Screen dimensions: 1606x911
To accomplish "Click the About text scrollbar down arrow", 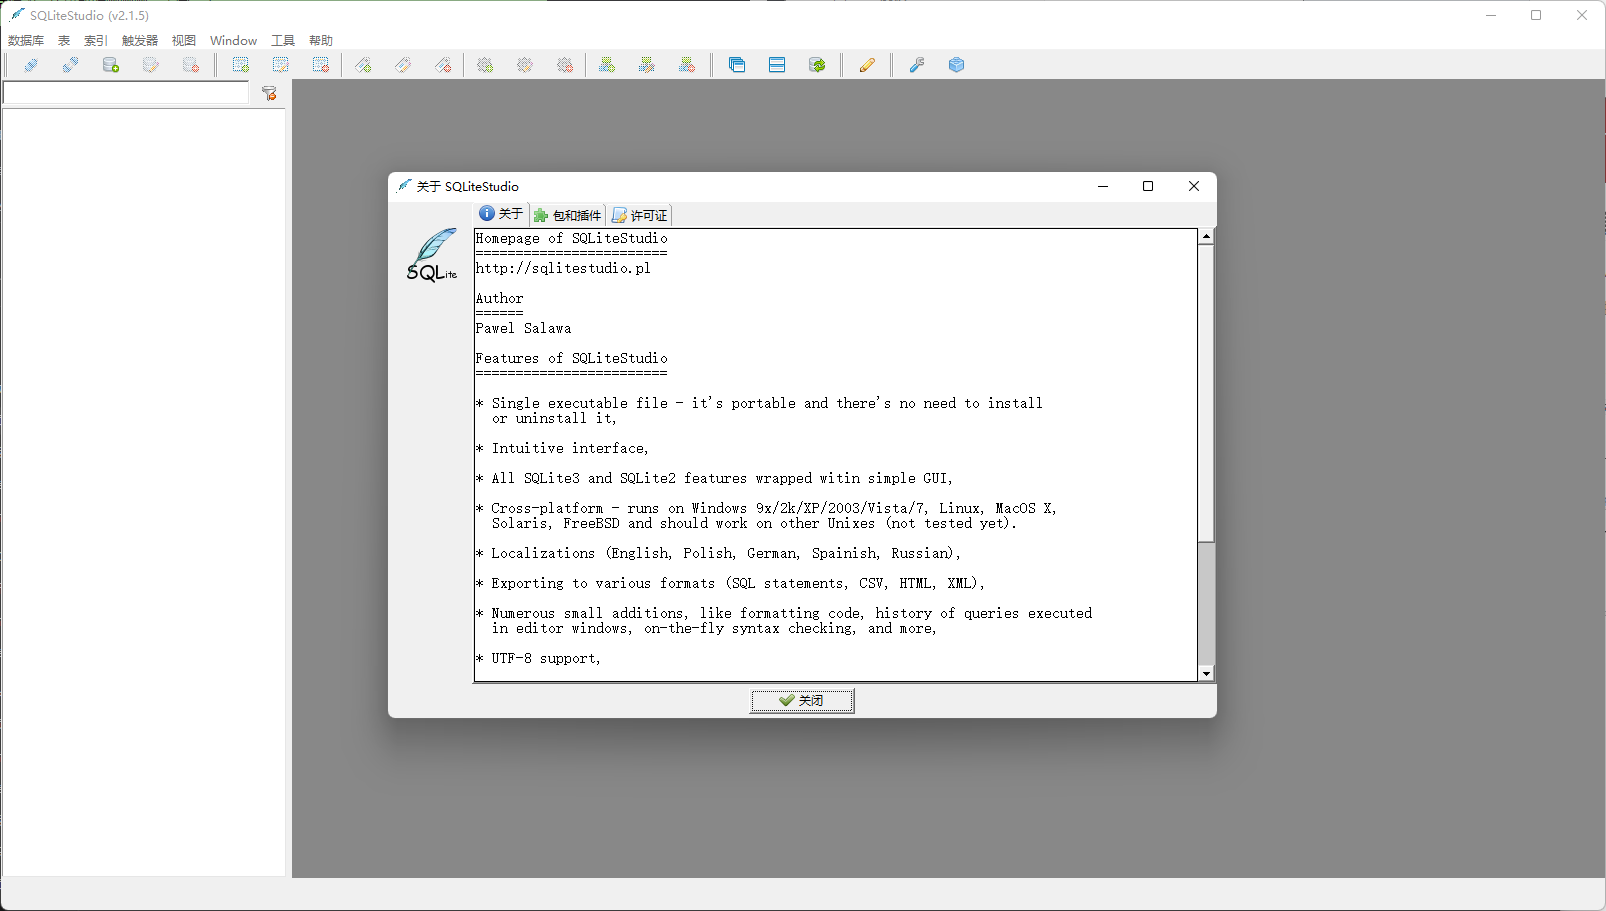I will 1206,674.
